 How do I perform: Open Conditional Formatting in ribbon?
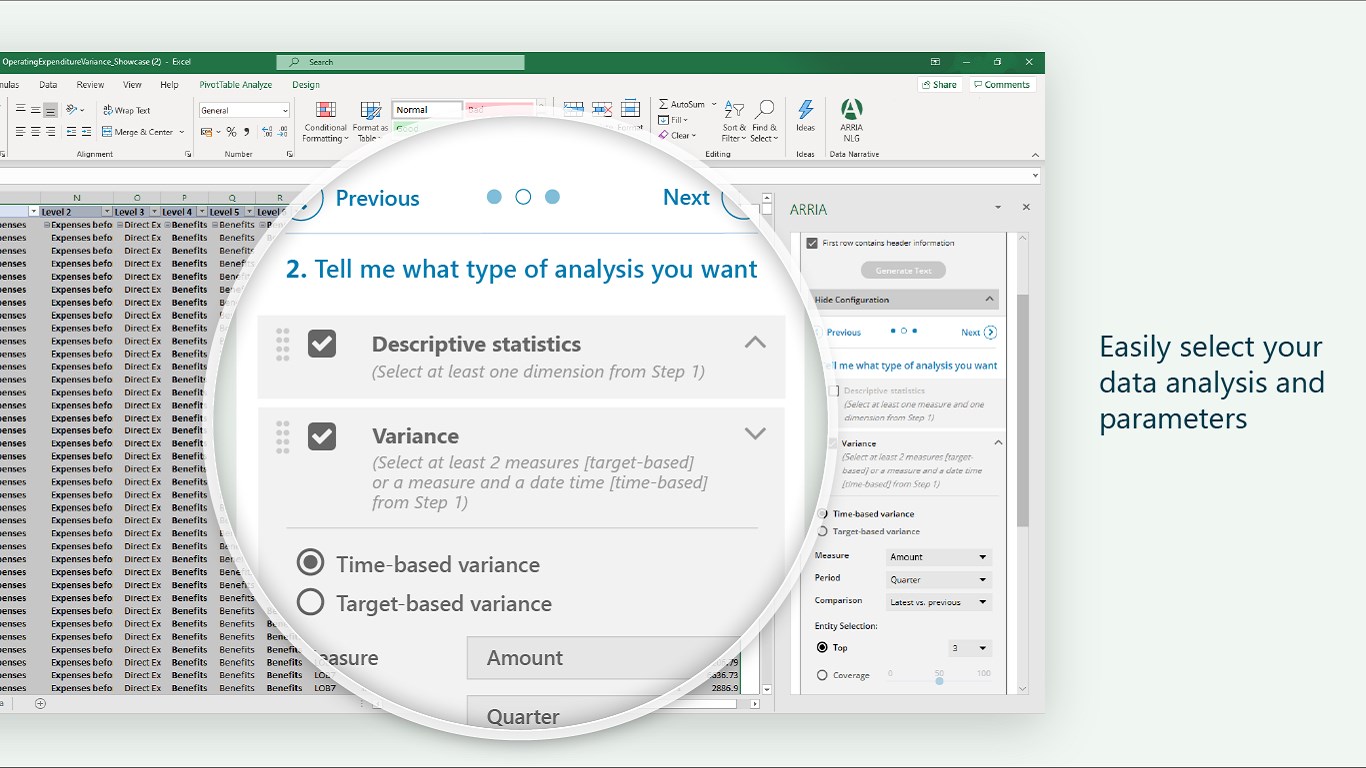coord(325,121)
